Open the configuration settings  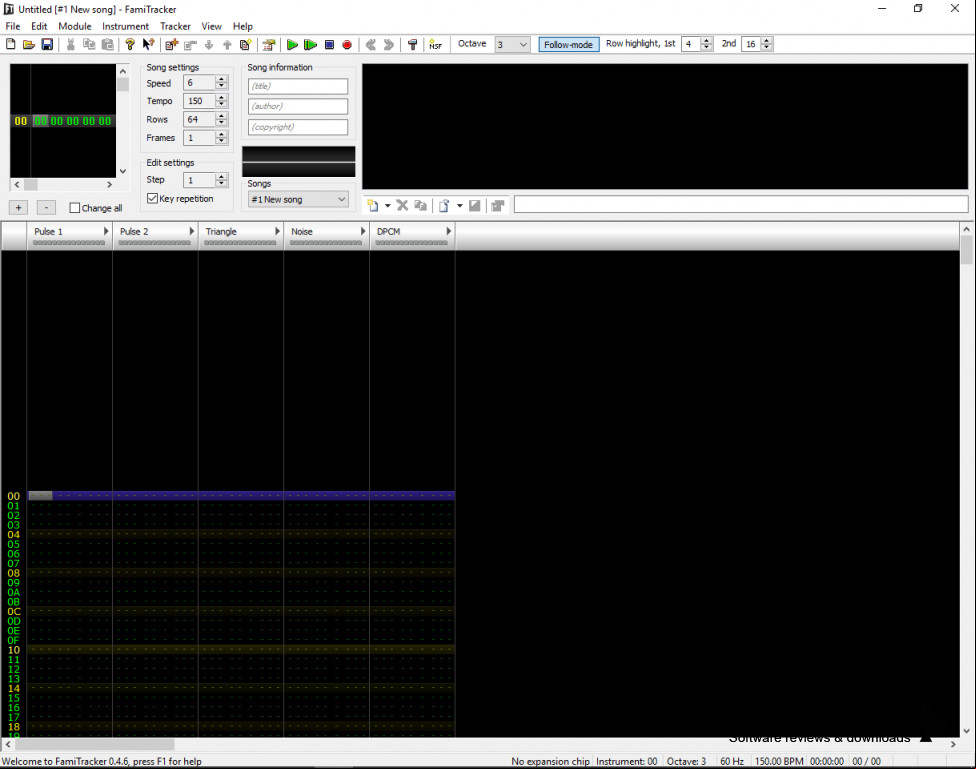click(412, 44)
